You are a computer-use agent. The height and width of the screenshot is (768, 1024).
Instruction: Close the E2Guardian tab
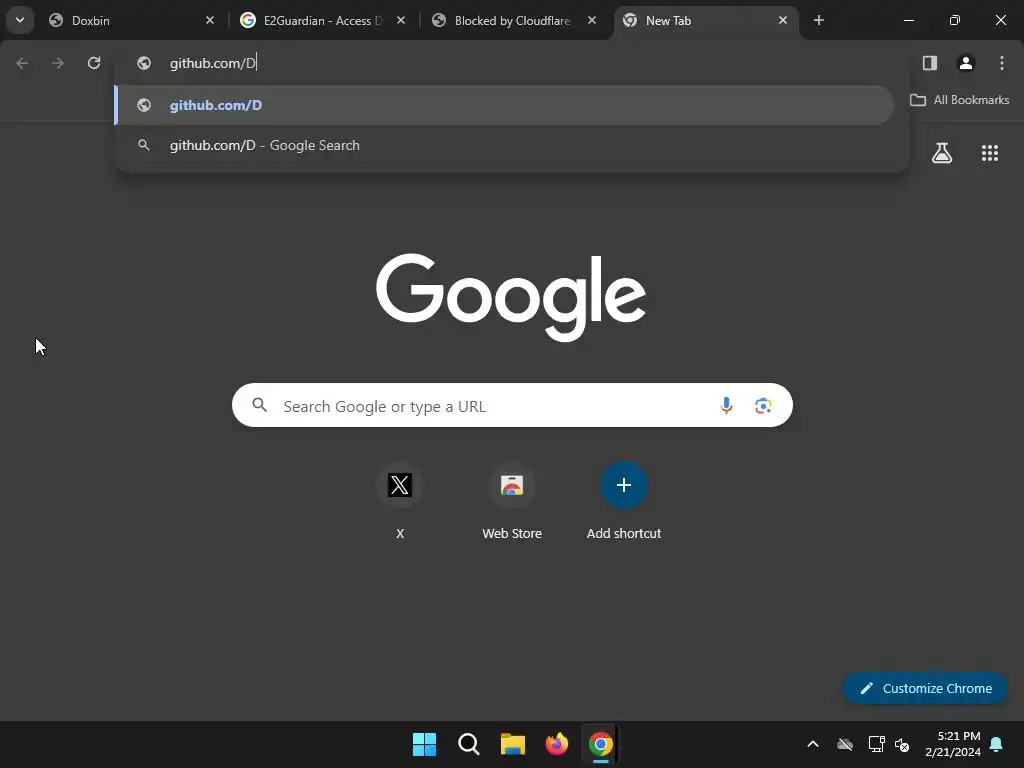point(401,20)
